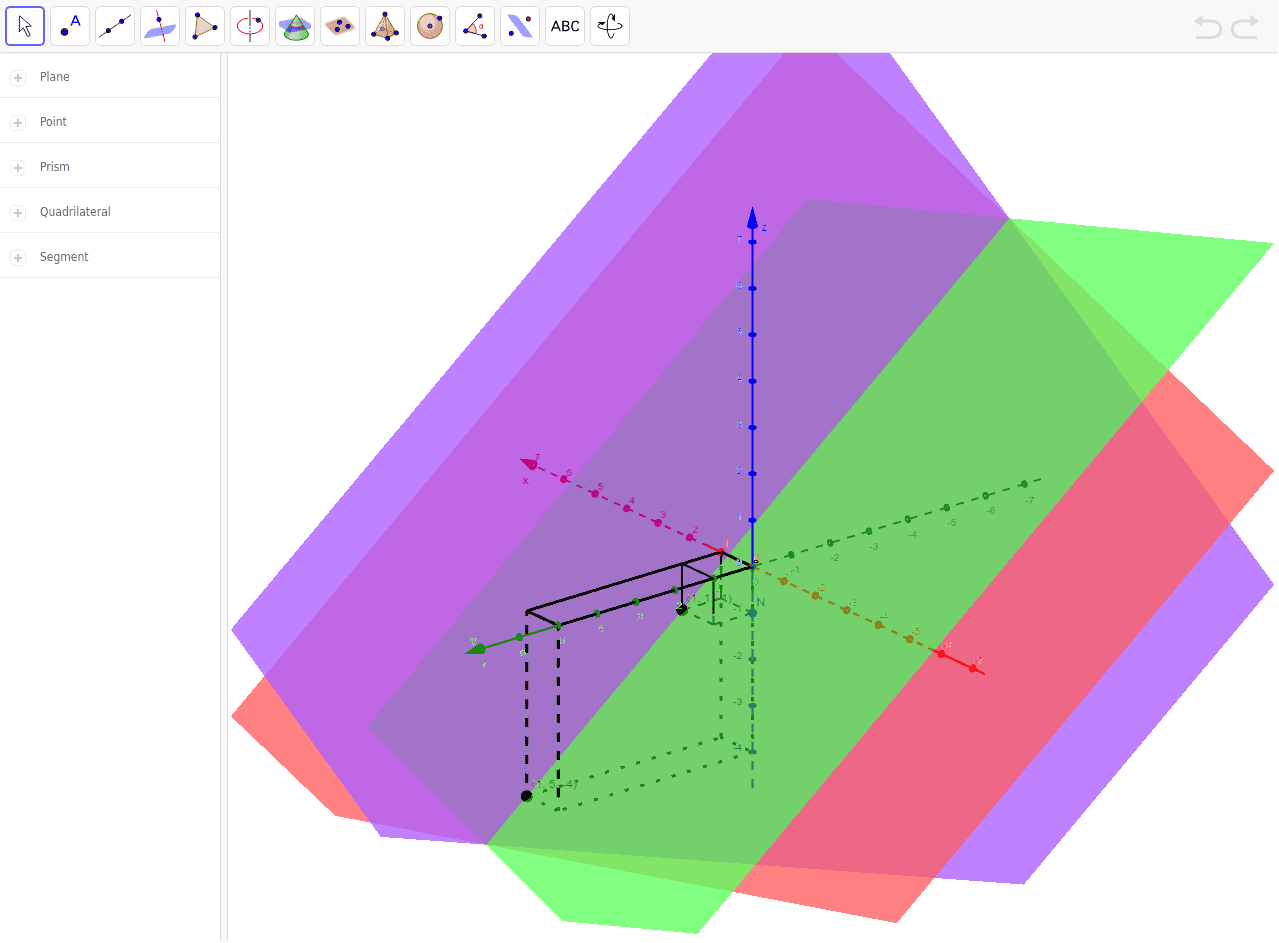Expand the Prism group in the sidebar
Screen dimensions: 1279x943
click(16, 166)
